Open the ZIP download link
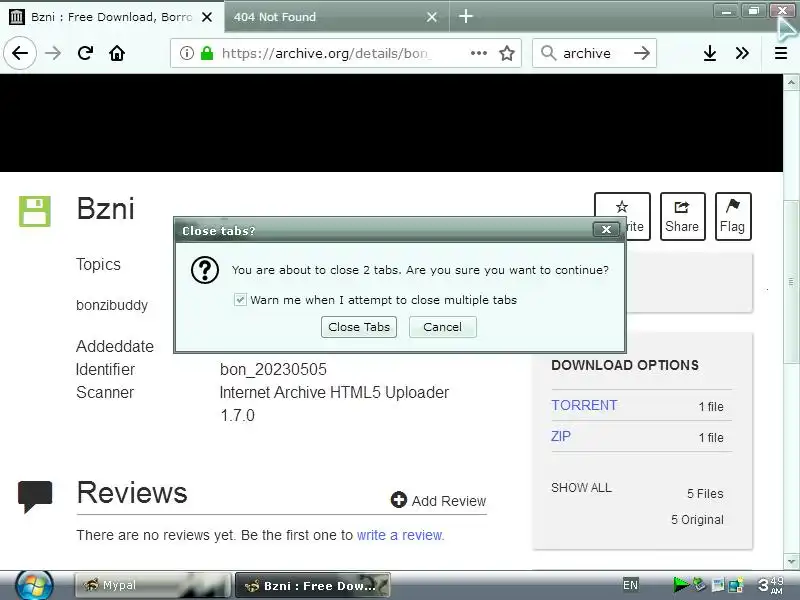 point(561,436)
